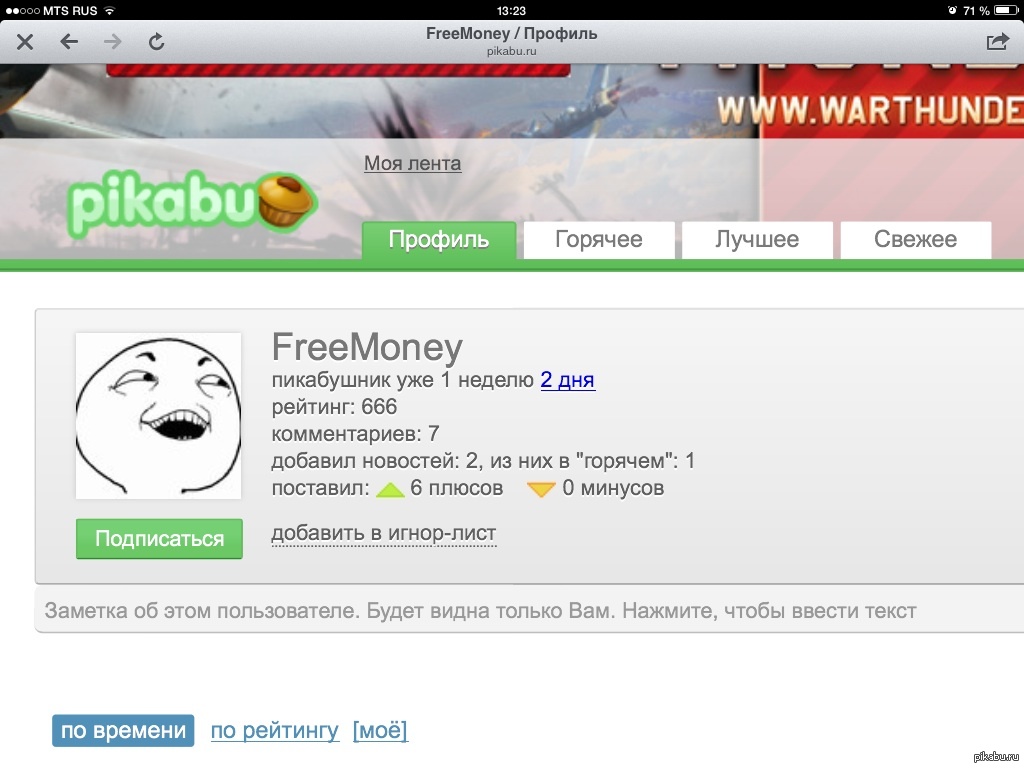Switch to the Лучшее tab
The height and width of the screenshot is (768, 1024).
click(x=758, y=240)
